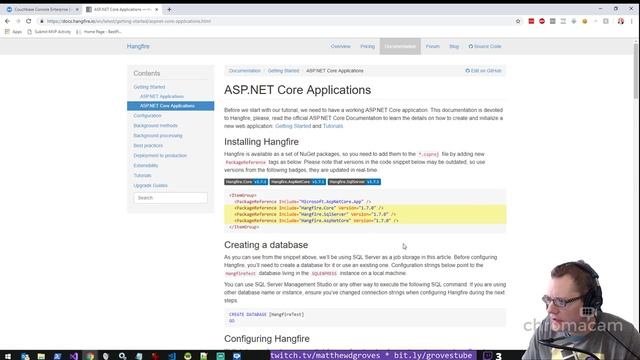
Task: Open the Windows Start menu
Action: [x=8, y=356]
